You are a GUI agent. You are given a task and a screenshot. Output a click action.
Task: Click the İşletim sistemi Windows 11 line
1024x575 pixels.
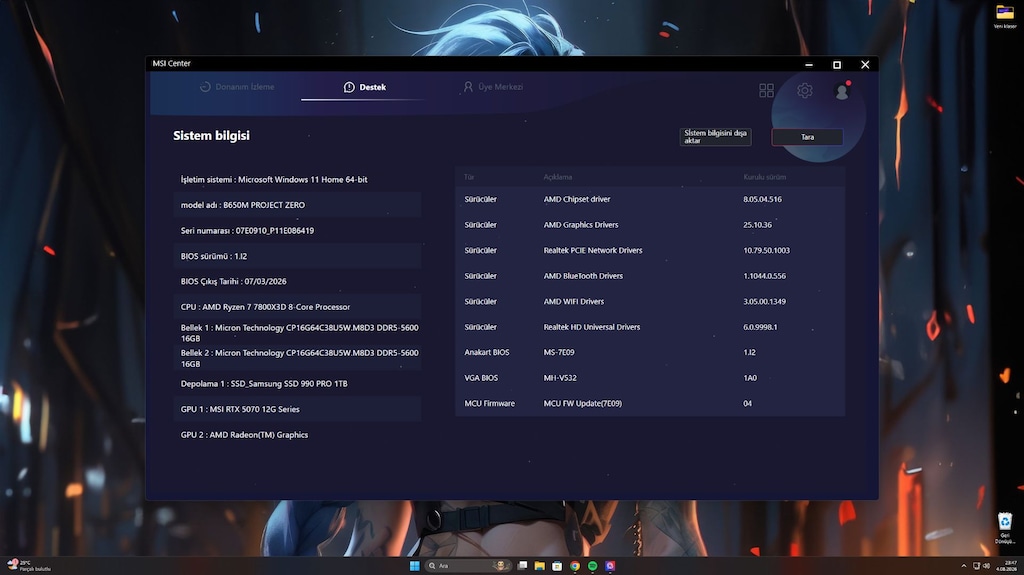pos(297,179)
